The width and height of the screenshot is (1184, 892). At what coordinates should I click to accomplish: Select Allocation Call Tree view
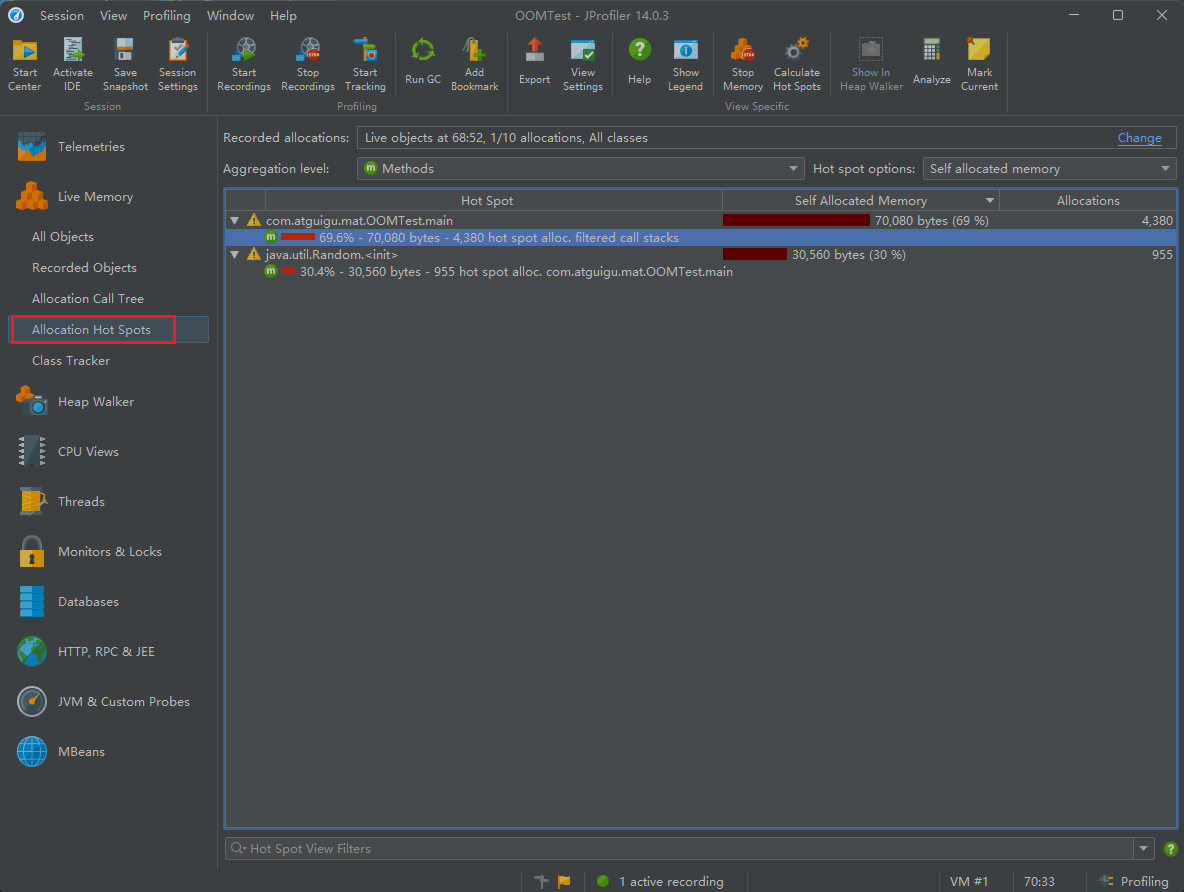88,298
